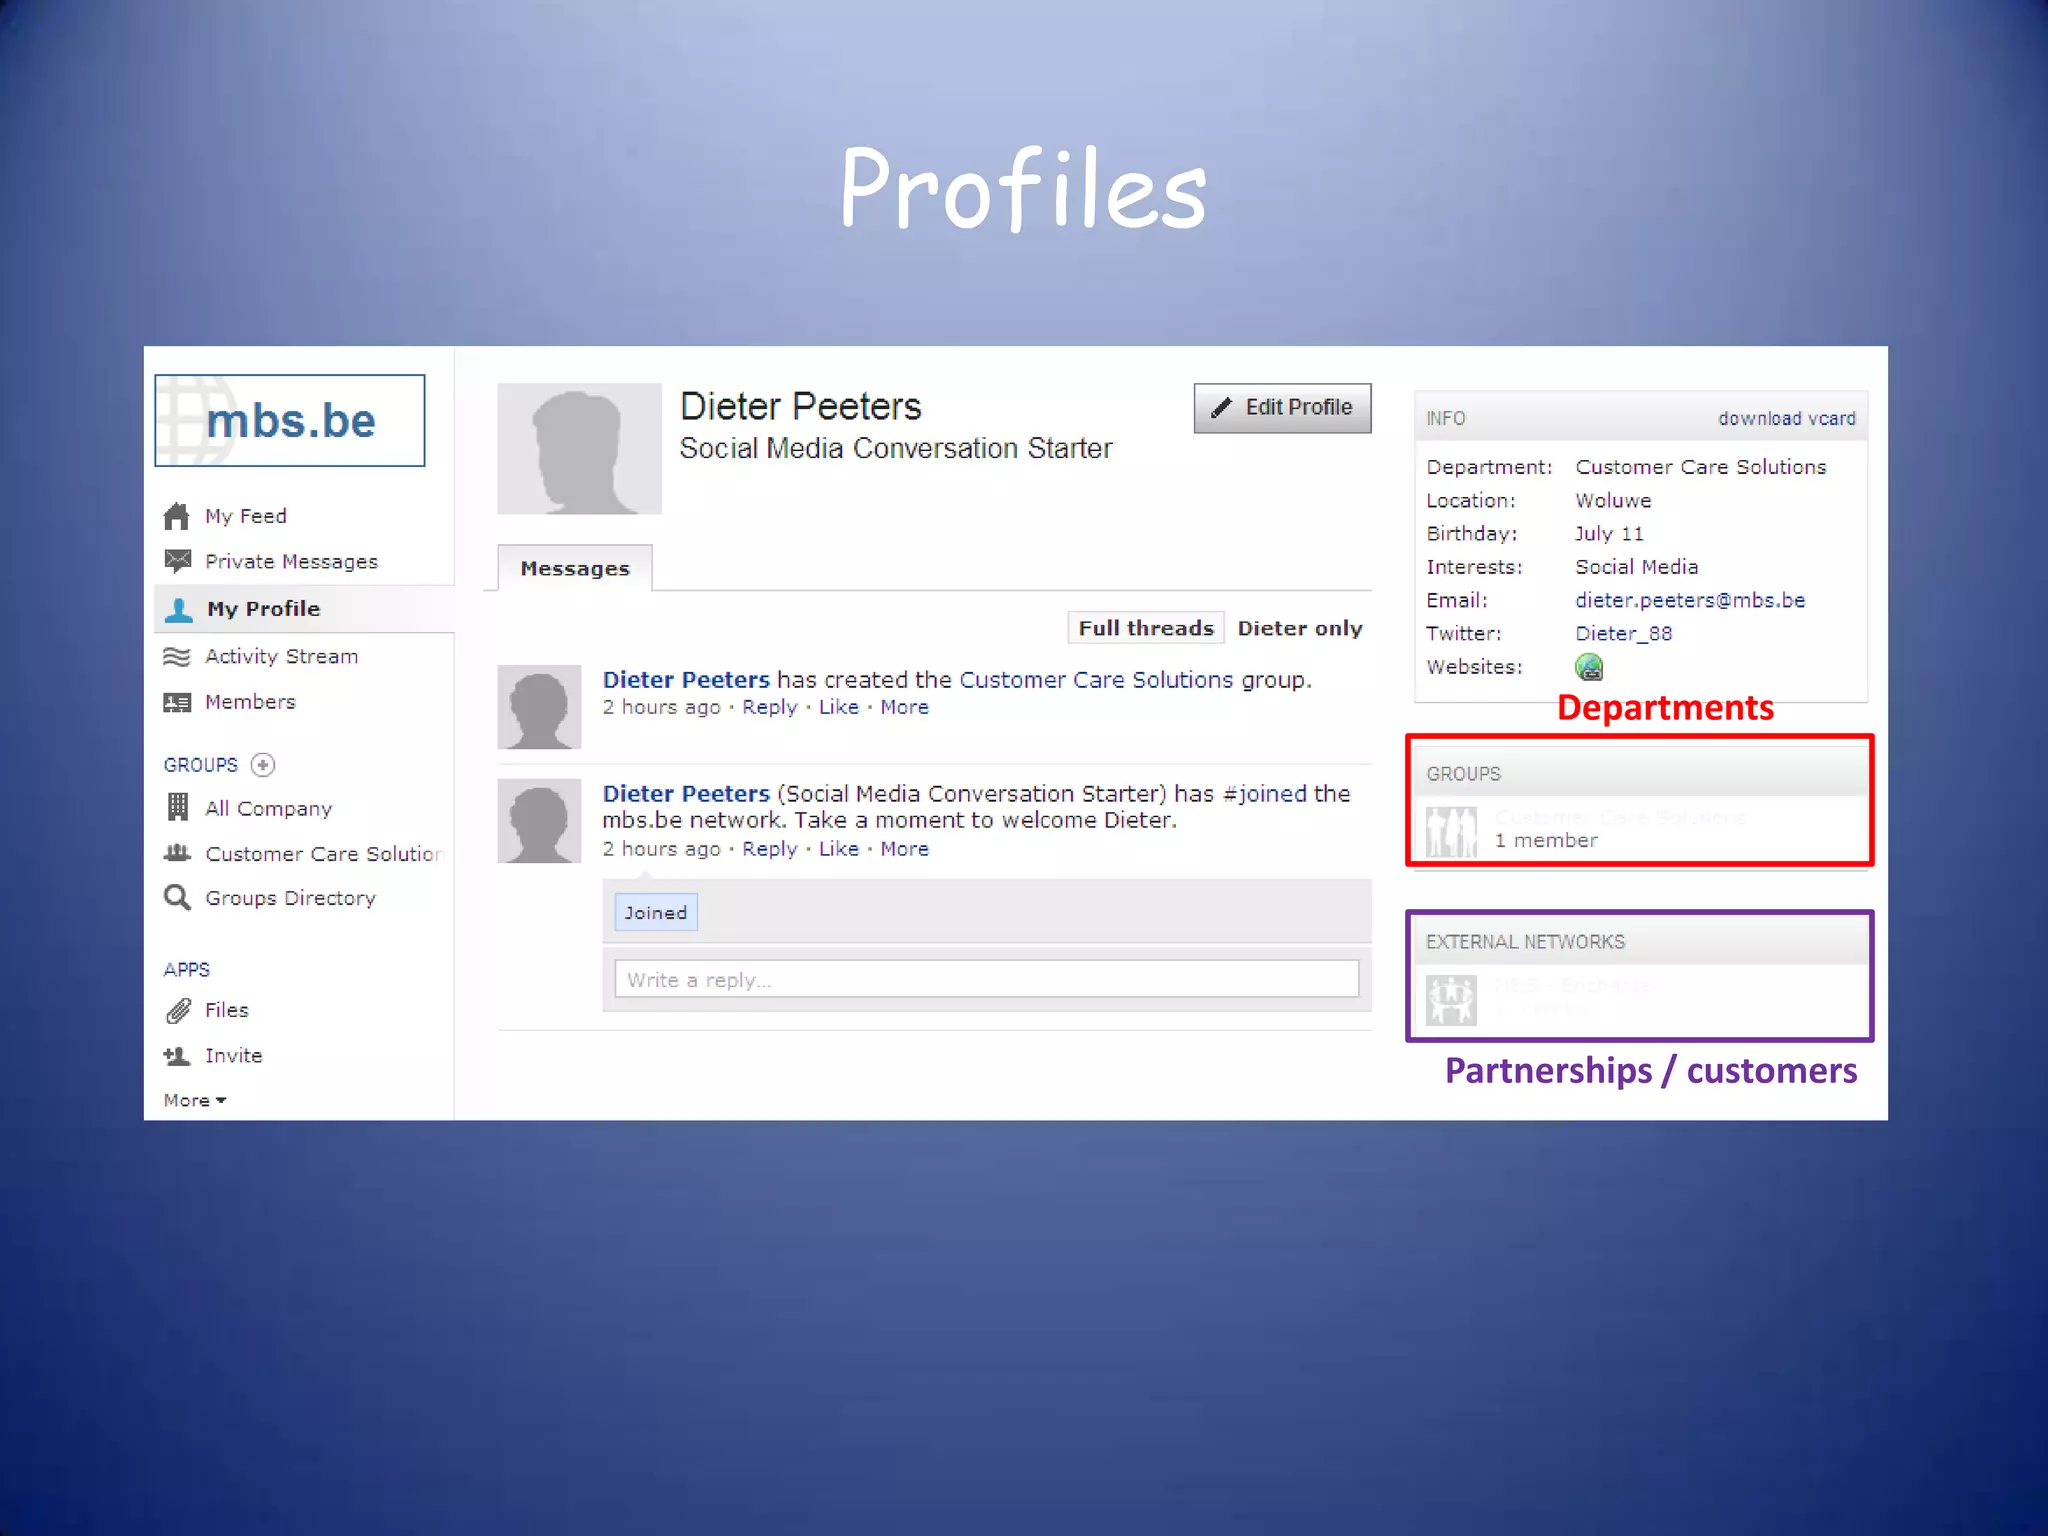
Task: Click avatar beside created group message
Action: click(539, 707)
